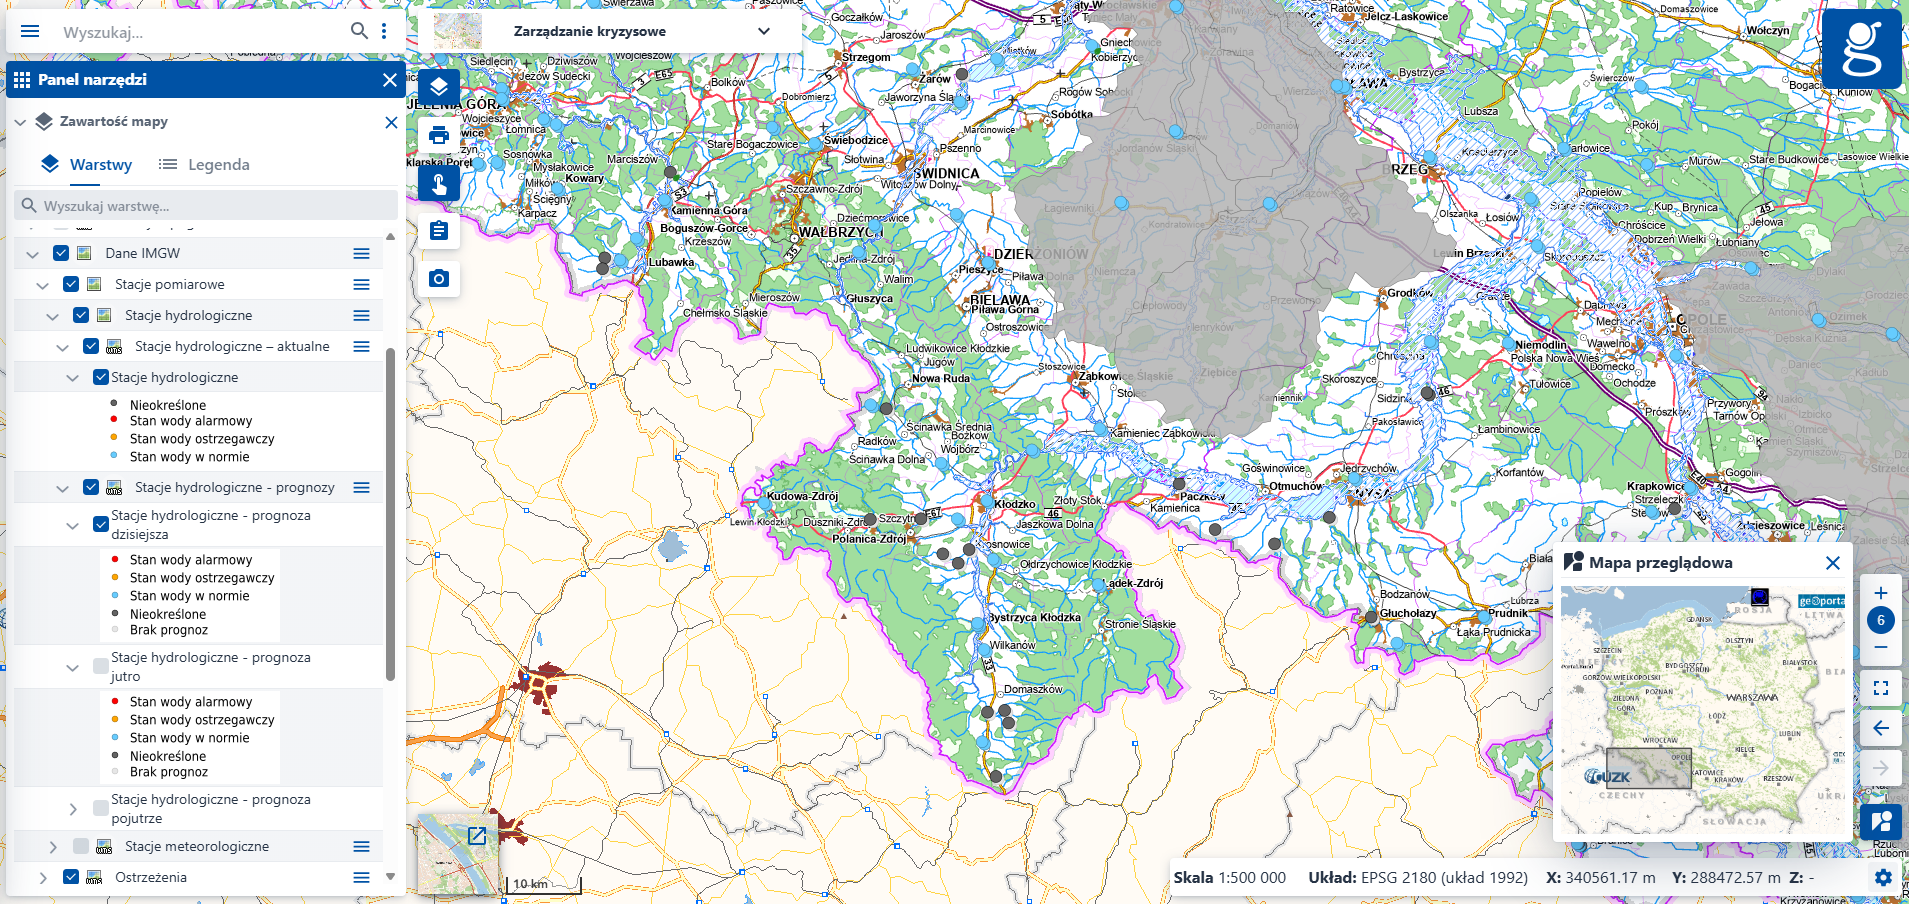Open the layers tool on the map toolbar
This screenshot has height=904, width=1909.
438,87
